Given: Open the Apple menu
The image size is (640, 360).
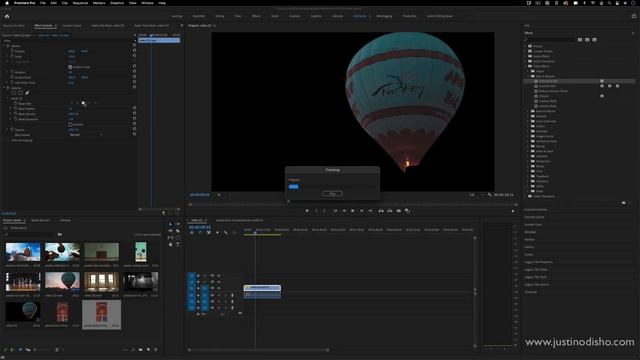Looking at the screenshot, I should pyautogui.click(x=7, y=3).
